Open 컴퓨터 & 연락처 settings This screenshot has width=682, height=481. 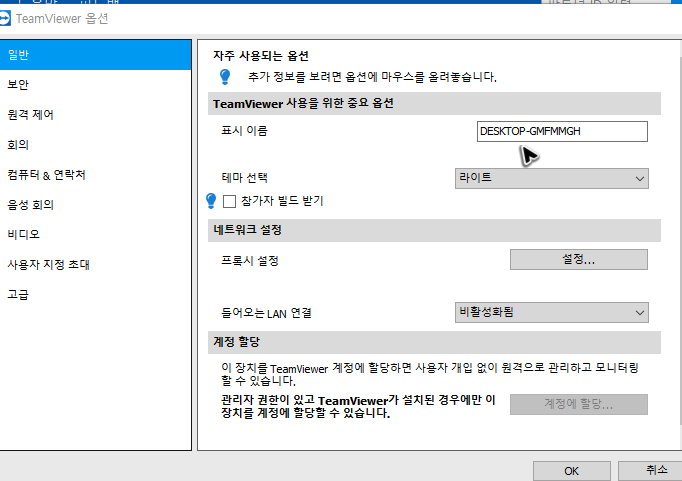click(96, 174)
